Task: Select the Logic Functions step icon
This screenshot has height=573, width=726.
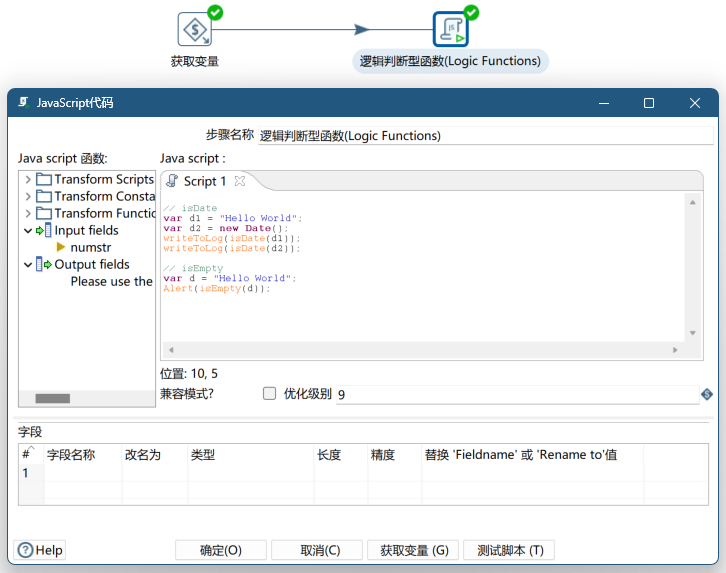Action: [x=450, y=30]
